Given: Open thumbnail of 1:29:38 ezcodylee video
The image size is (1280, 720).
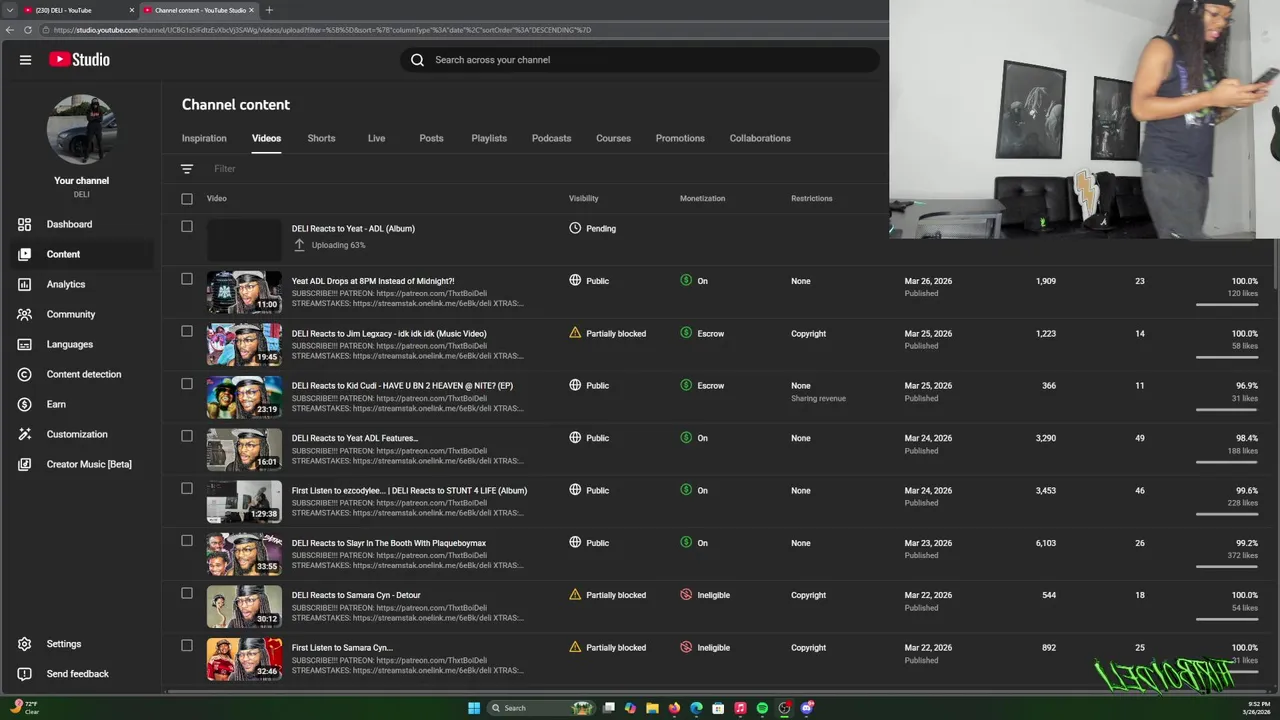Looking at the screenshot, I should tap(244, 502).
